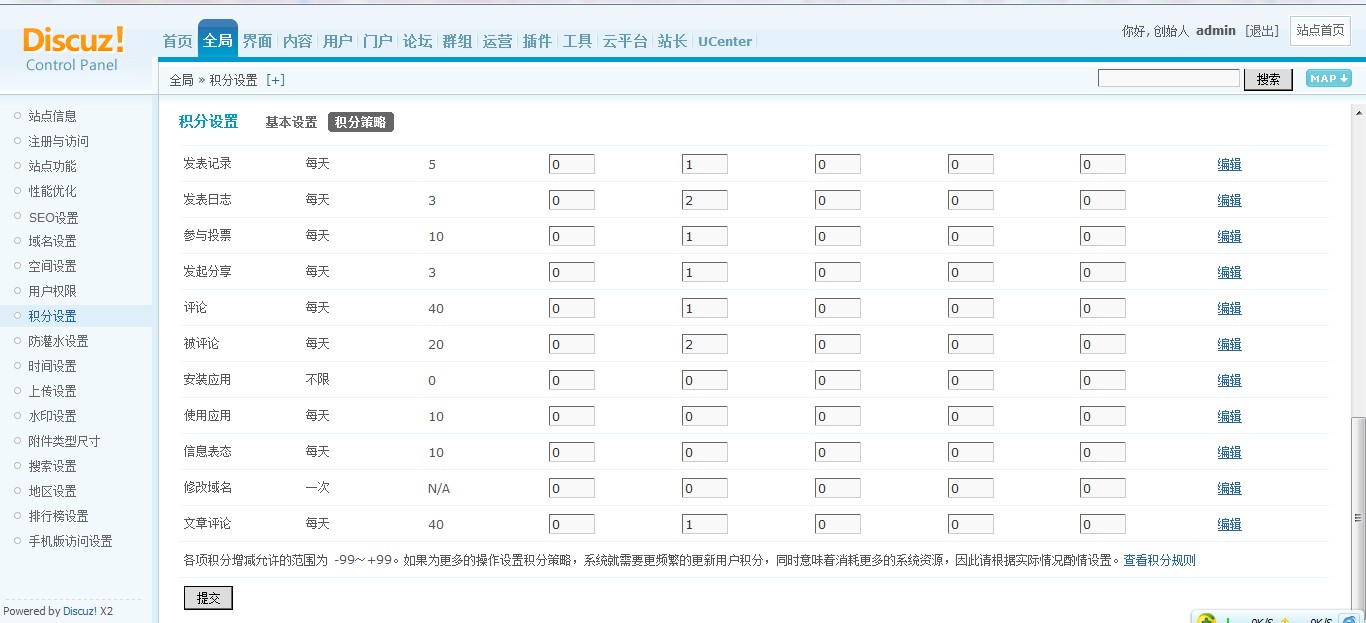Open SEO设置 in the sidebar
This screenshot has width=1366, height=623.
click(53, 217)
